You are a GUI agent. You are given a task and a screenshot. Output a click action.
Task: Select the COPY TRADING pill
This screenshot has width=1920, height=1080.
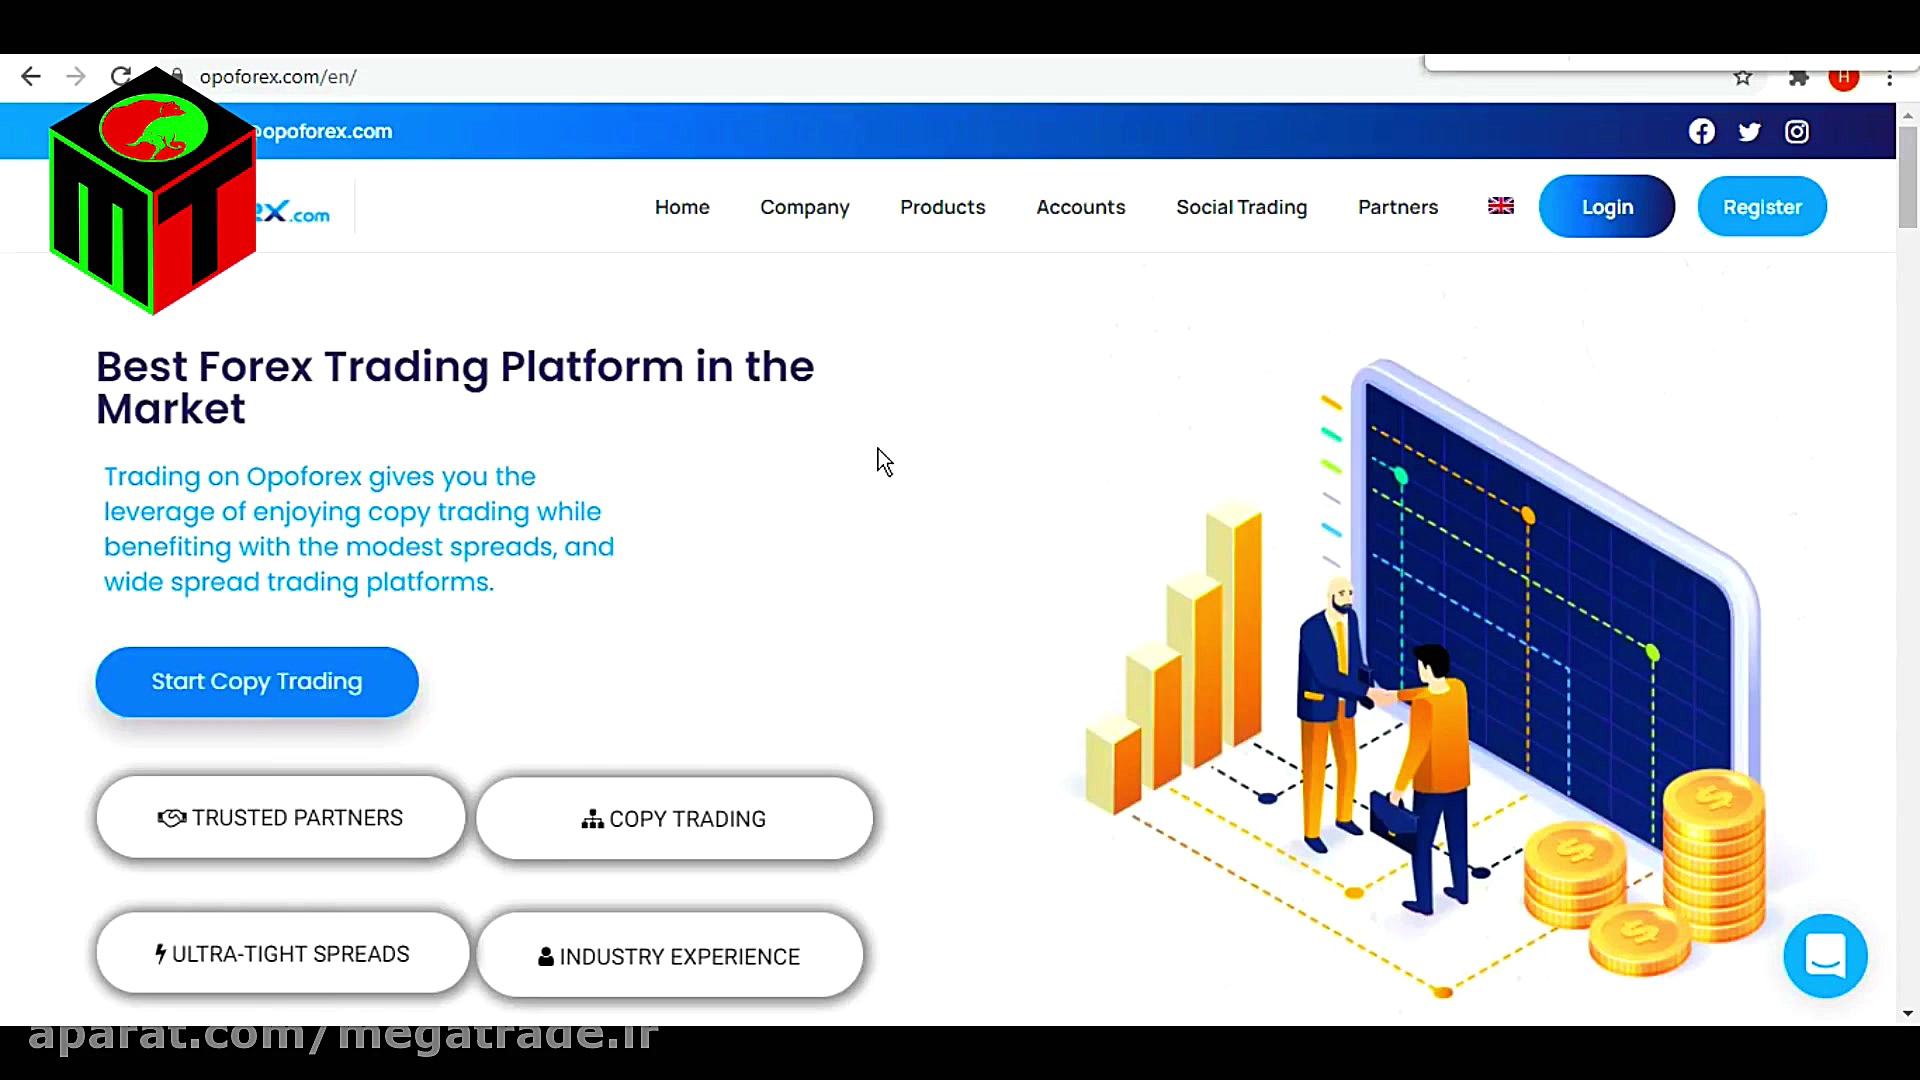click(x=674, y=819)
